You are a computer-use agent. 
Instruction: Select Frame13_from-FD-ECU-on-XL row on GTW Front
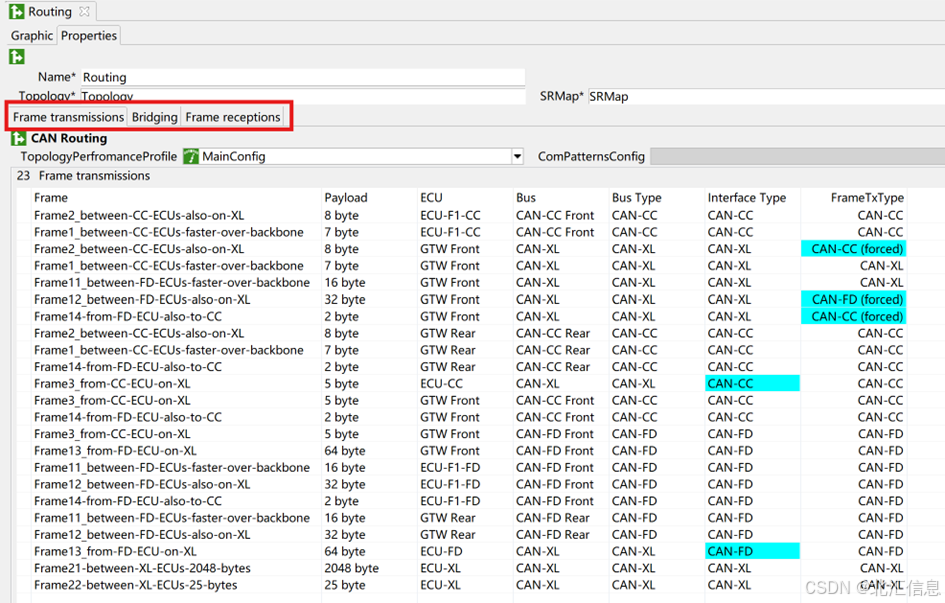pyautogui.click(x=469, y=451)
